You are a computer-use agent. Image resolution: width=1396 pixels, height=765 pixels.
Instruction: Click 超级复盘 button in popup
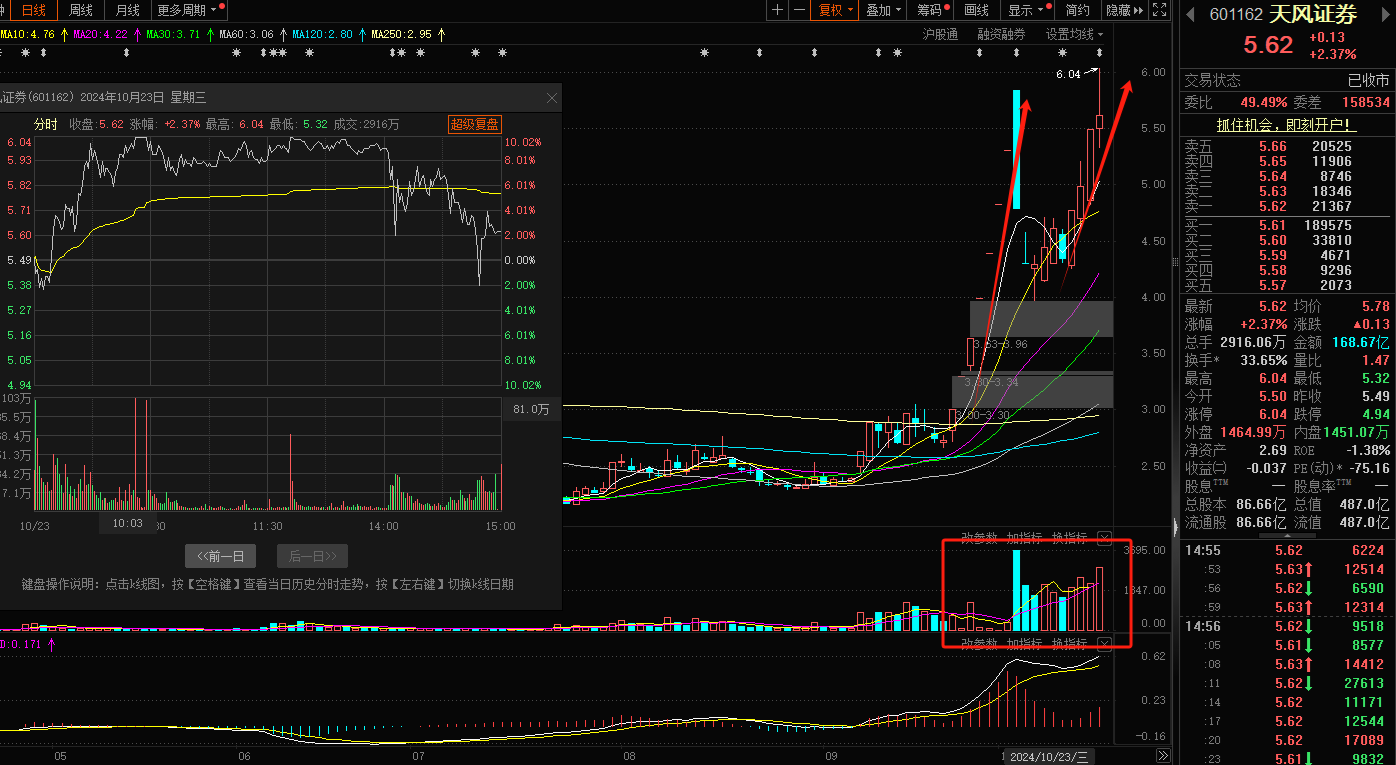(x=474, y=124)
